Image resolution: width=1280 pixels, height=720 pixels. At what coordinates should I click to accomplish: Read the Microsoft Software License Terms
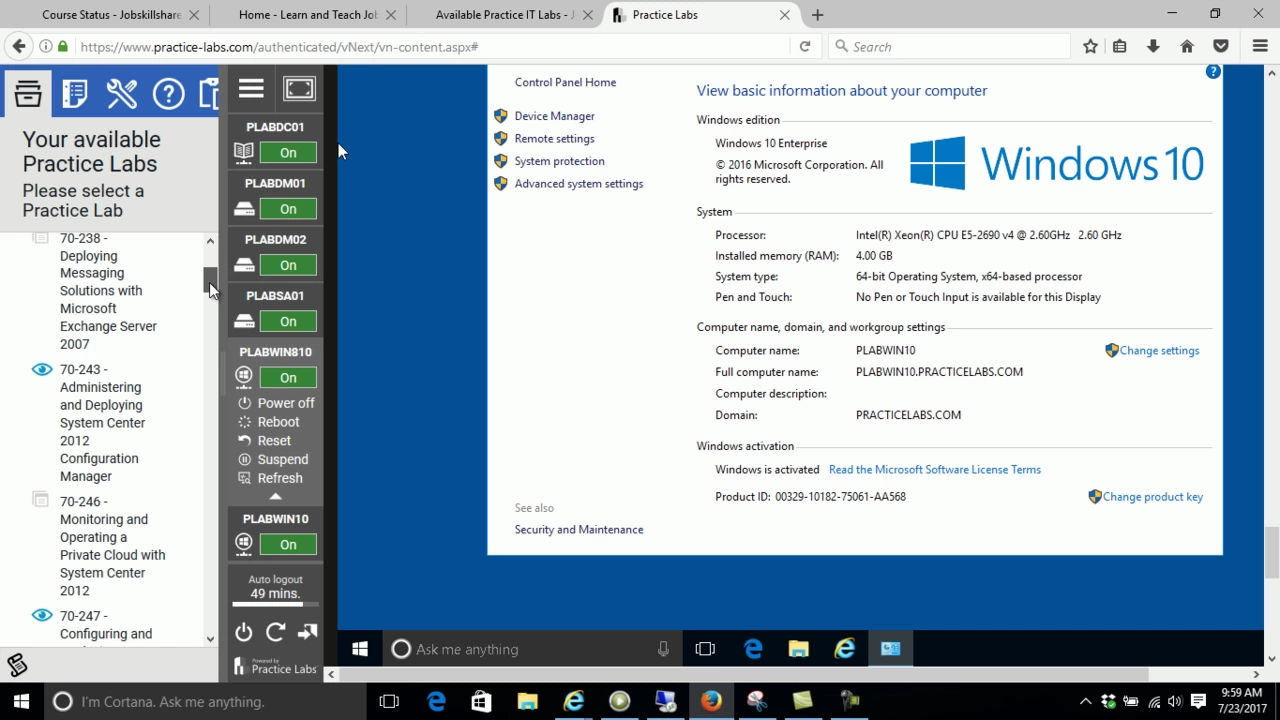934,470
